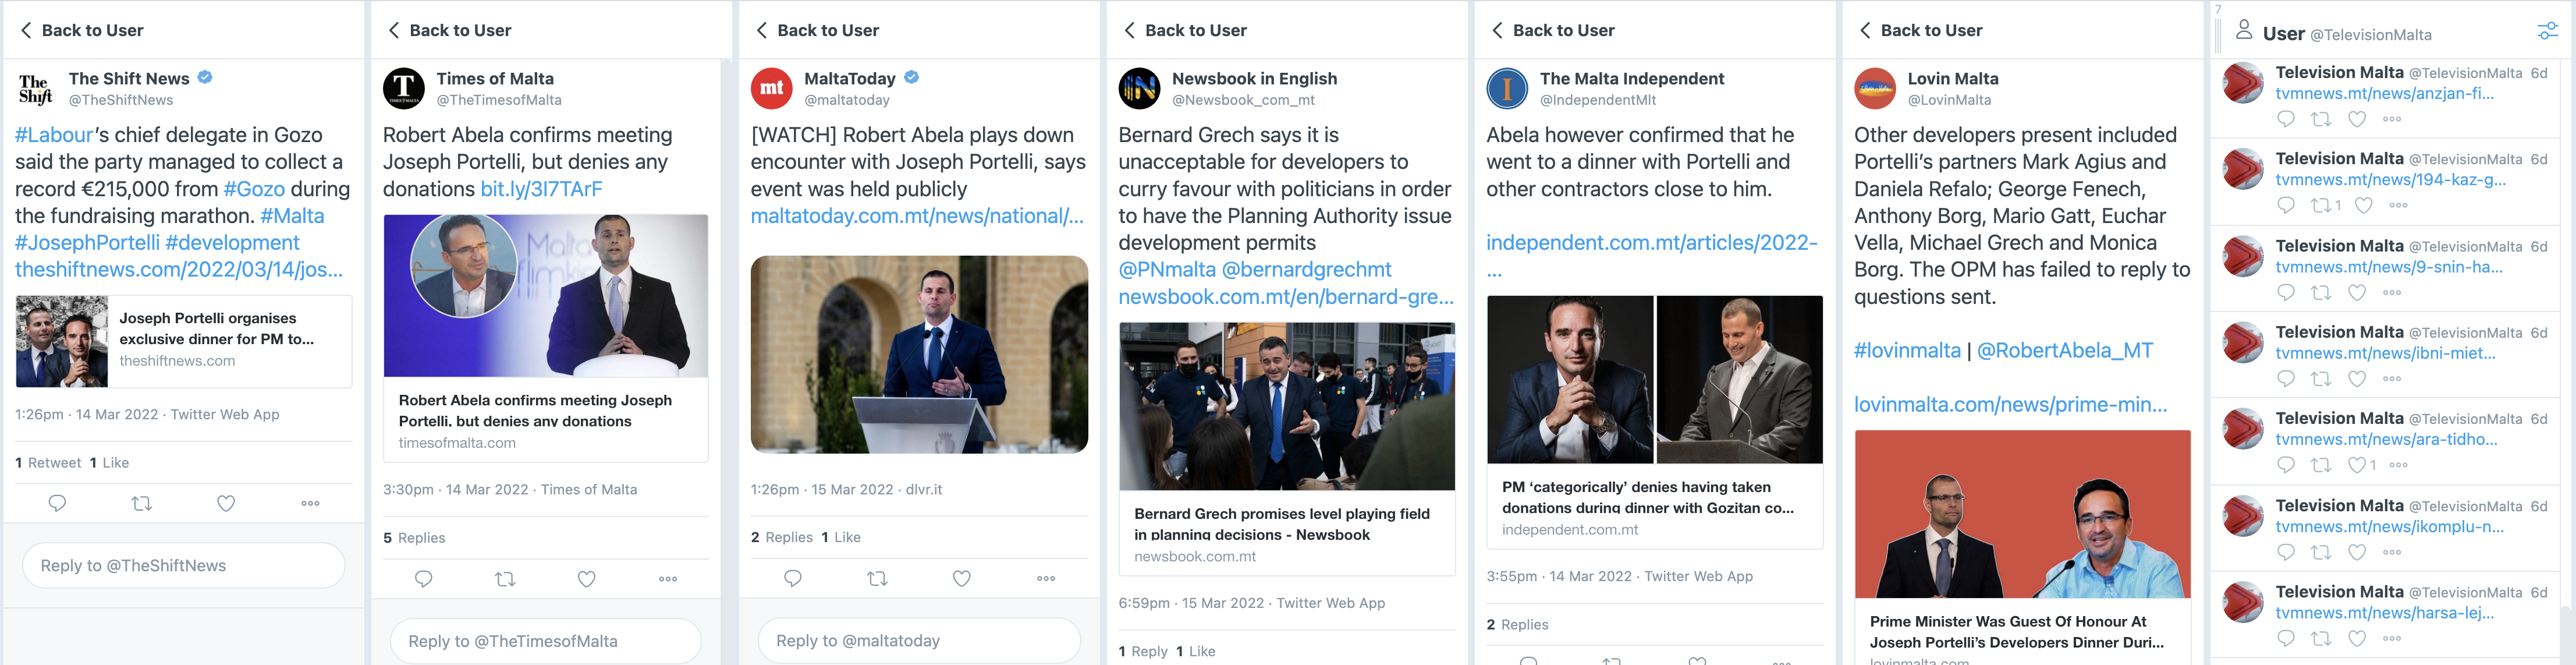Like the tvmnews anzjan-fi tweet
The height and width of the screenshot is (665, 2576).
click(2357, 119)
